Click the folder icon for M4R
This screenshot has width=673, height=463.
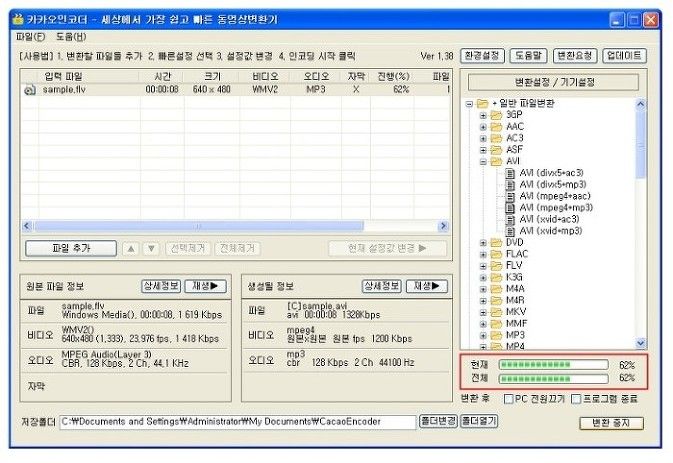click(496, 300)
